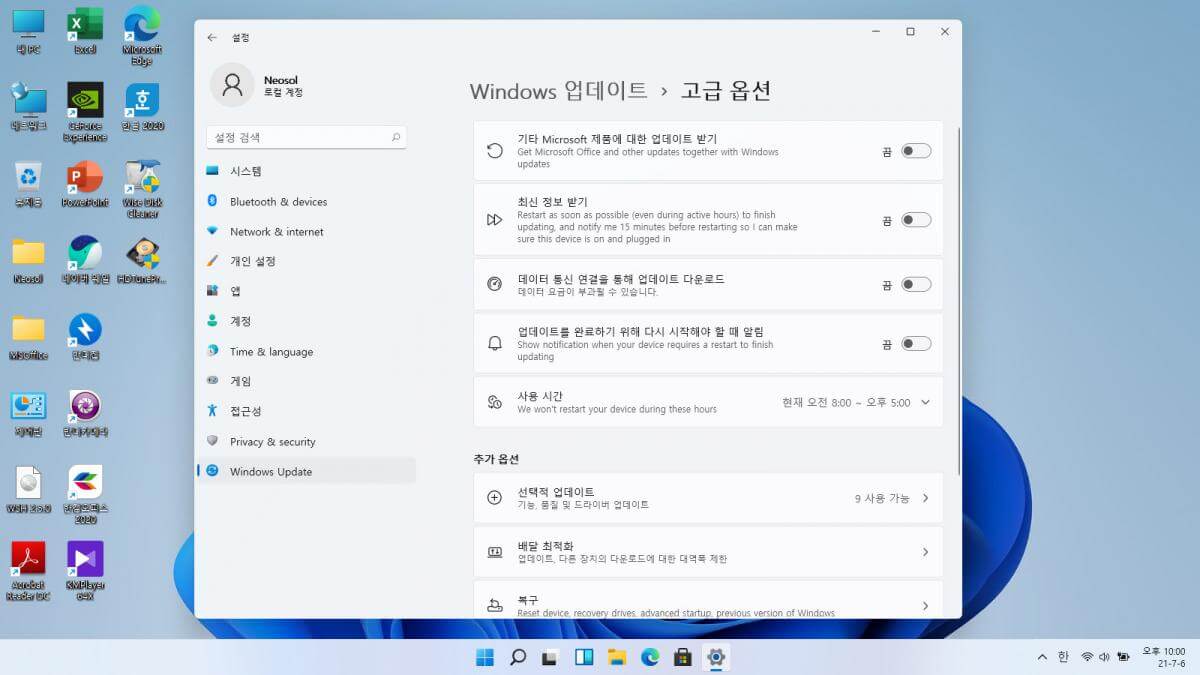The image size is (1200, 675).
Task: Open the Time & language globe icon
Action: pyautogui.click(x=212, y=351)
